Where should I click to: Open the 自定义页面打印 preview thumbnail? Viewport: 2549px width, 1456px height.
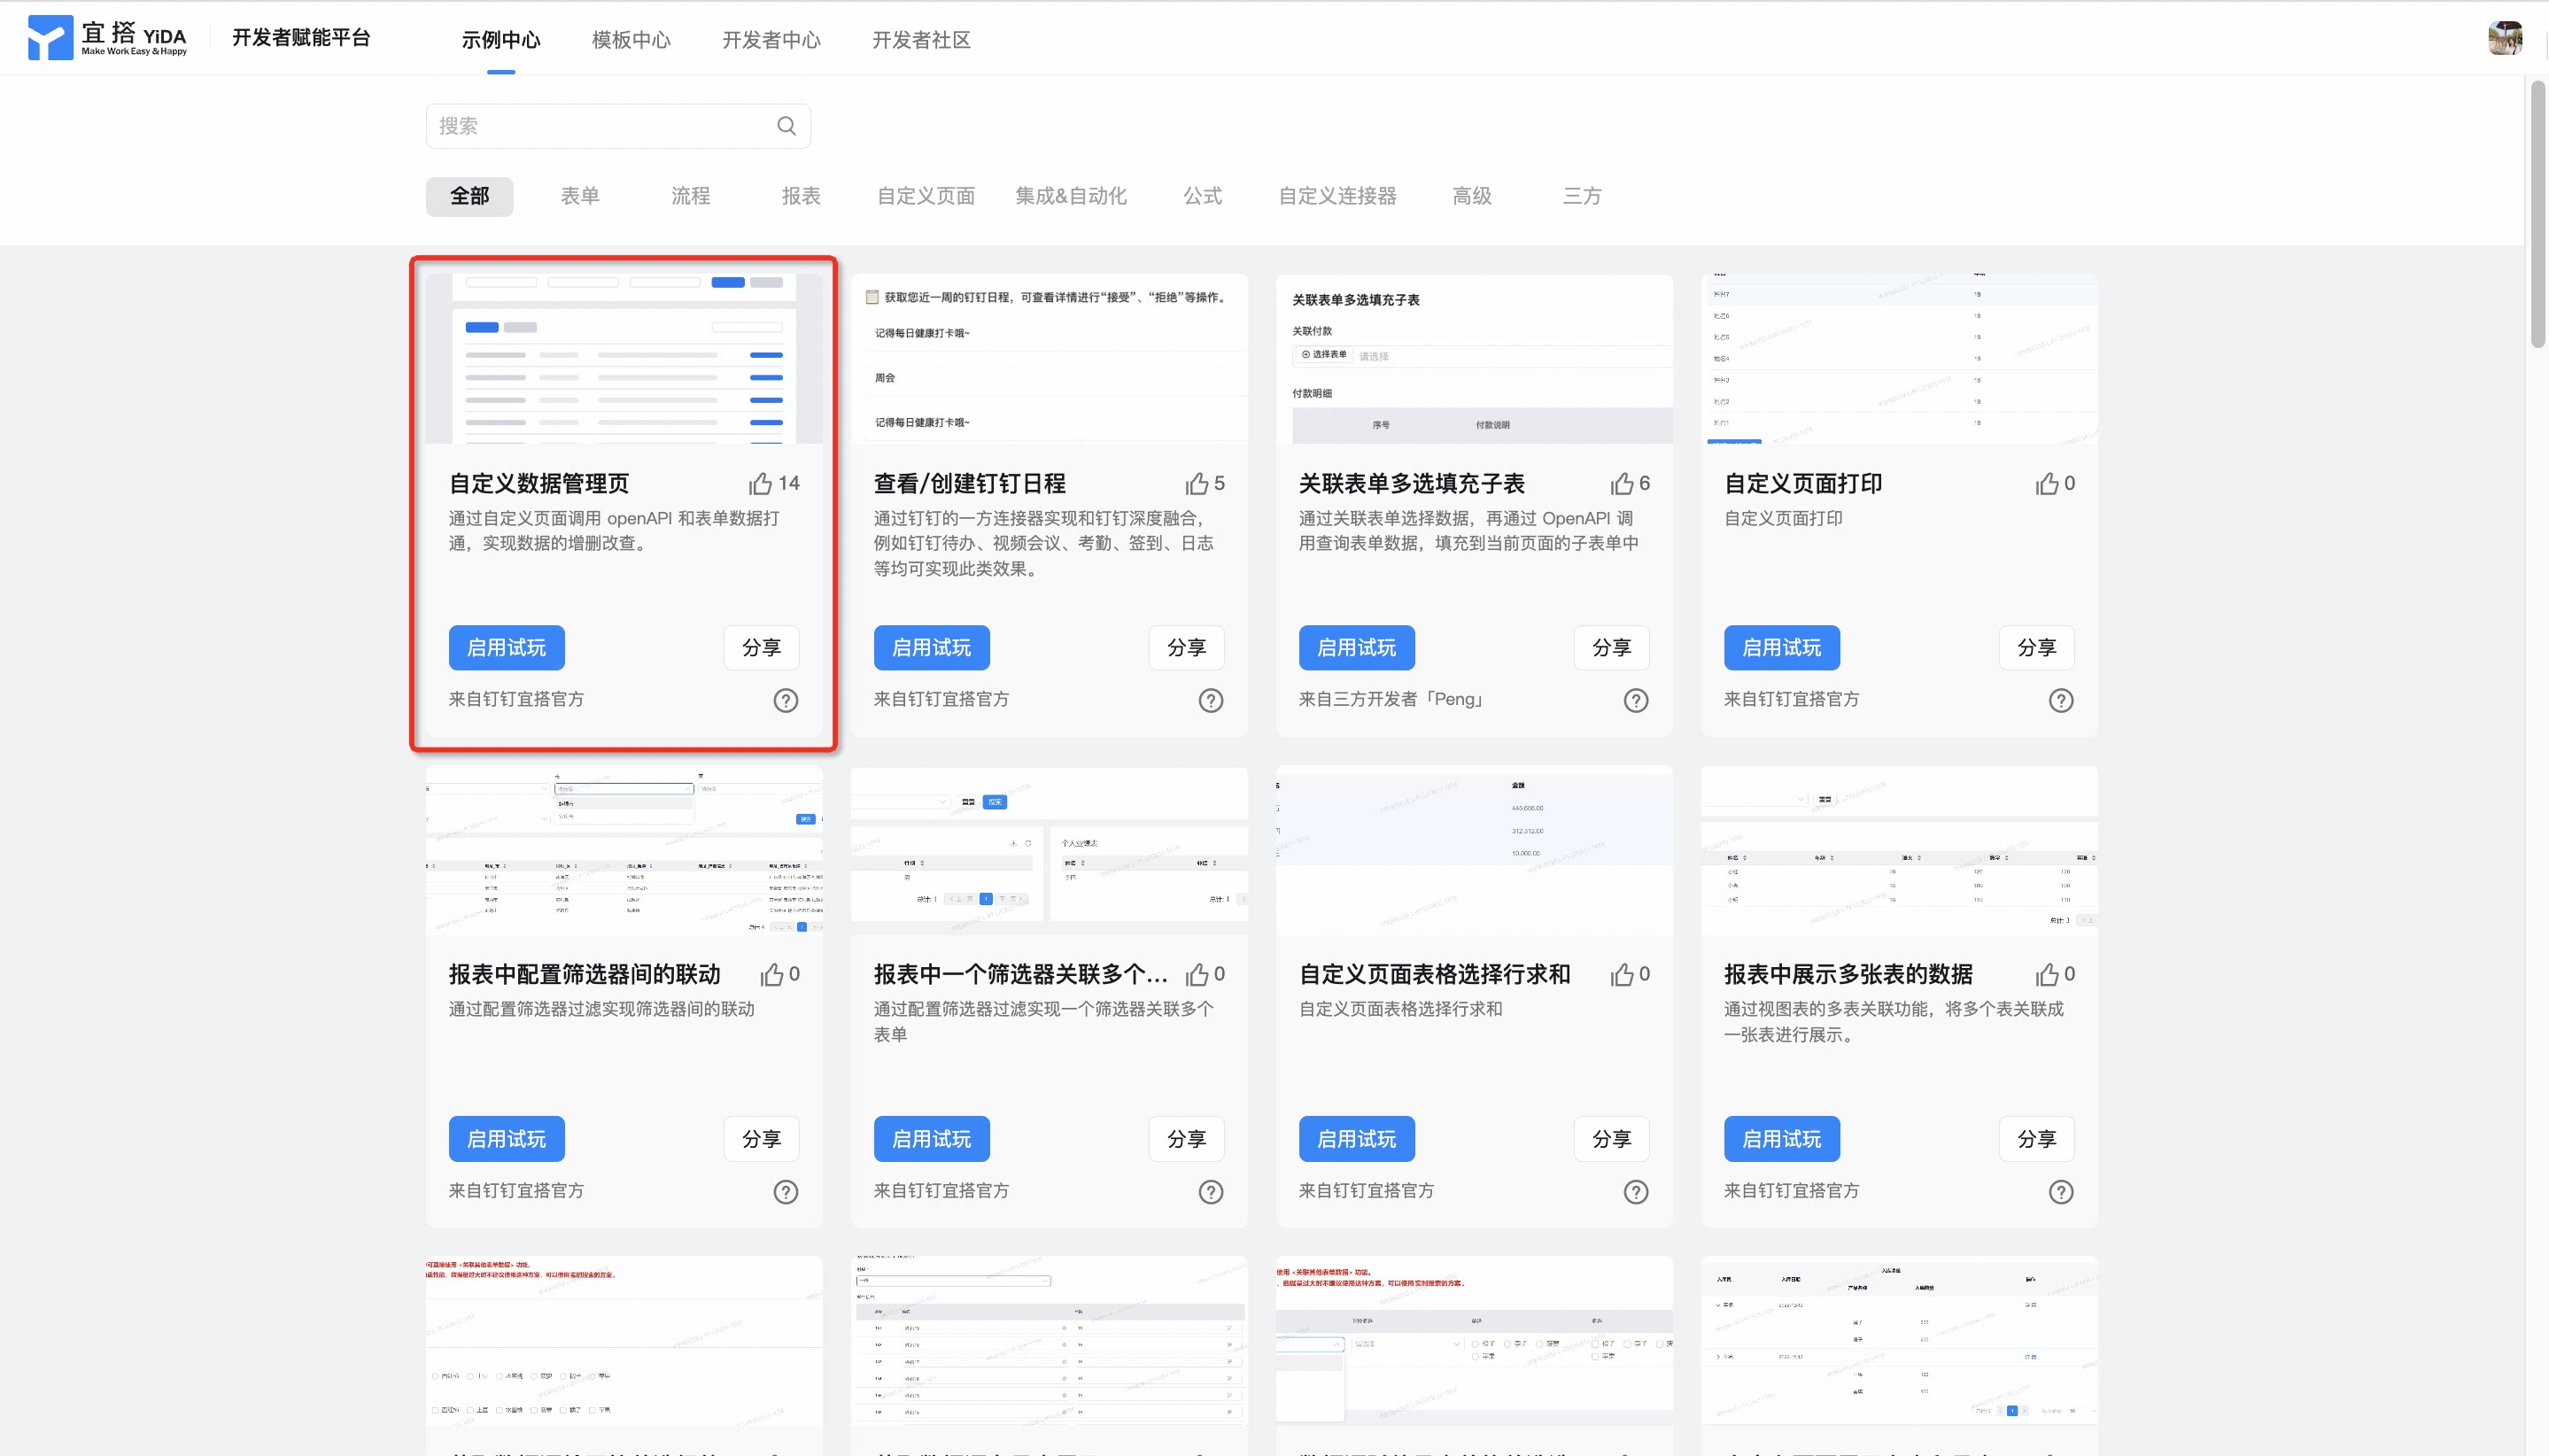pos(1899,358)
